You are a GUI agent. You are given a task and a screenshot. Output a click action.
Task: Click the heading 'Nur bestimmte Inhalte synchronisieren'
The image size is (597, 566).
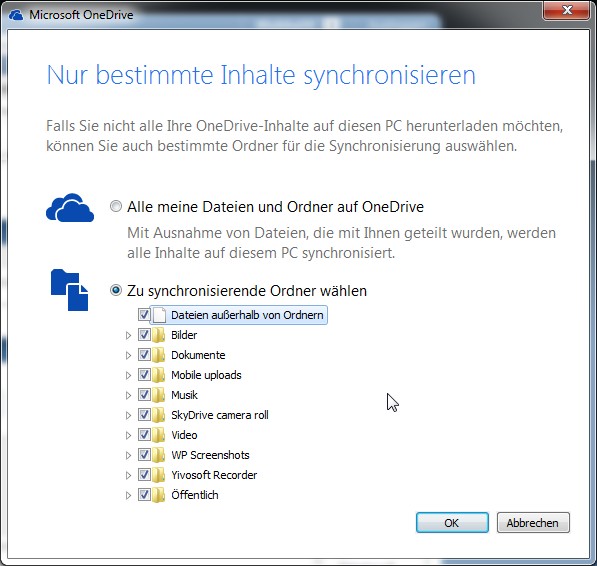click(x=261, y=75)
